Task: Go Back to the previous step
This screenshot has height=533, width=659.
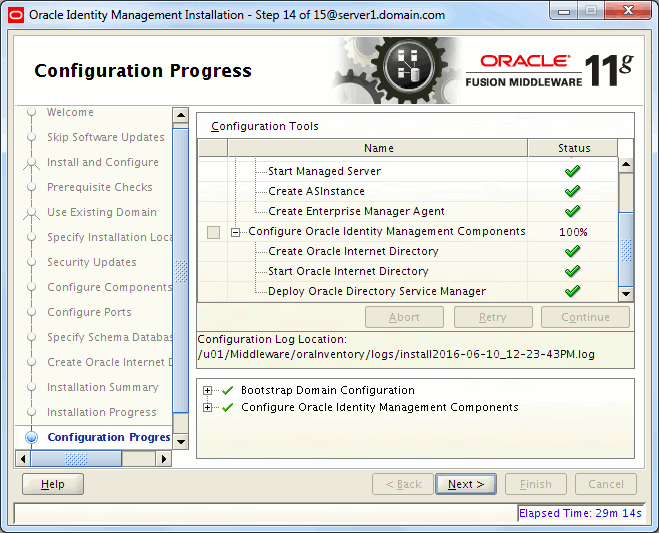Action: [x=403, y=484]
